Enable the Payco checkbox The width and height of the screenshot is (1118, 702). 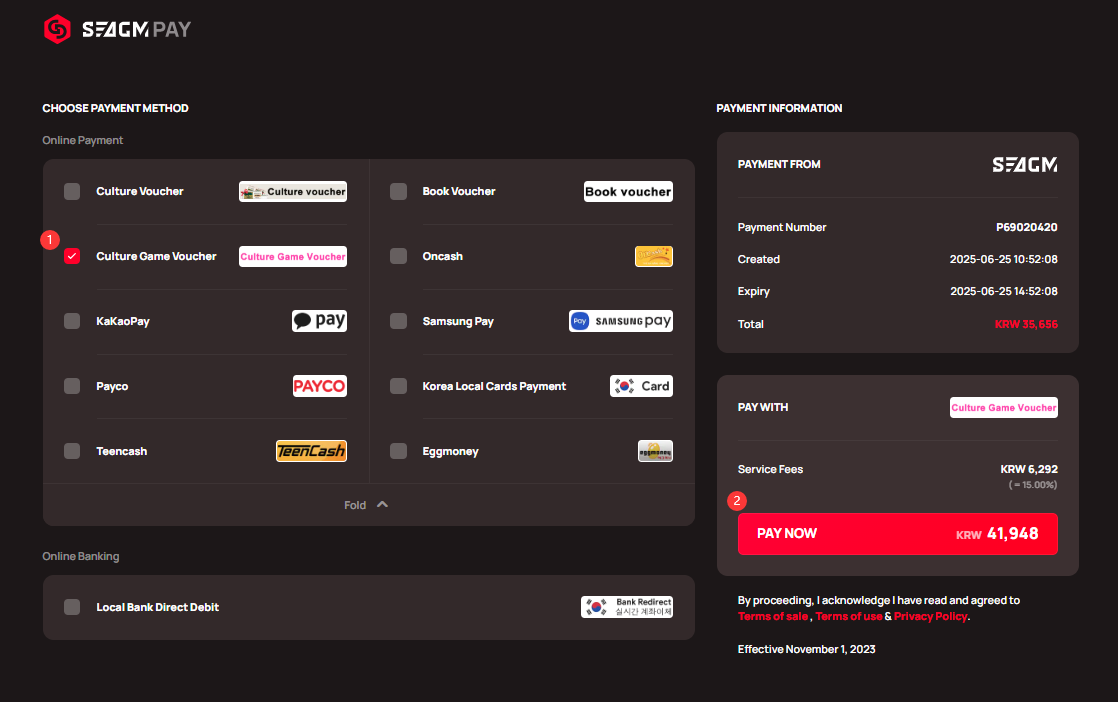coord(72,386)
